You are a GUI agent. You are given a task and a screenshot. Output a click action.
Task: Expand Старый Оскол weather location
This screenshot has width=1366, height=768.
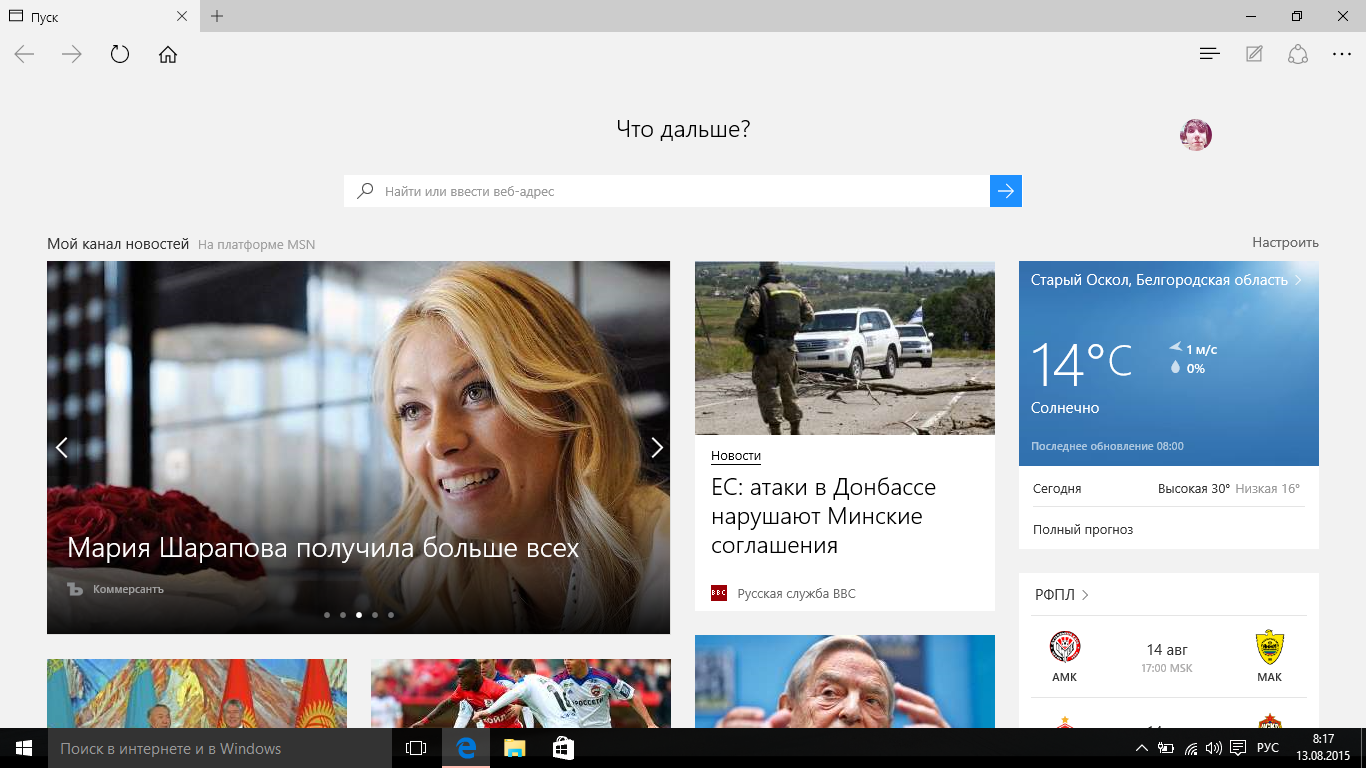pos(1167,280)
